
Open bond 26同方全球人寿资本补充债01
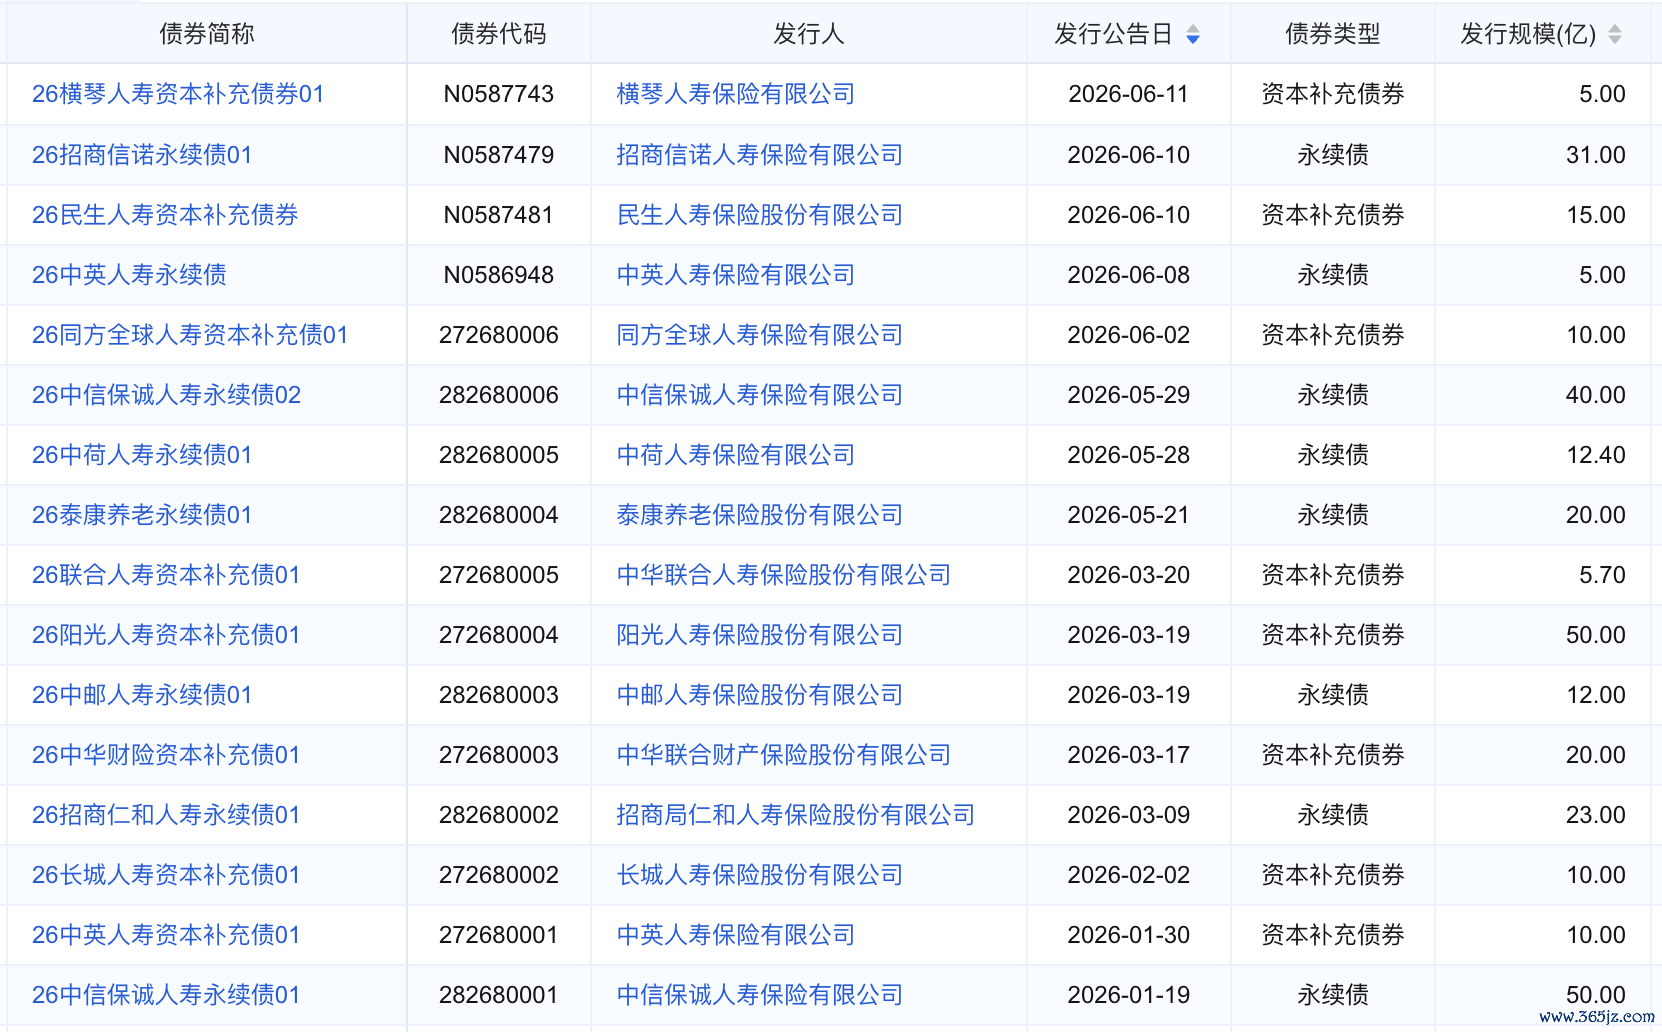pyautogui.click(x=190, y=335)
